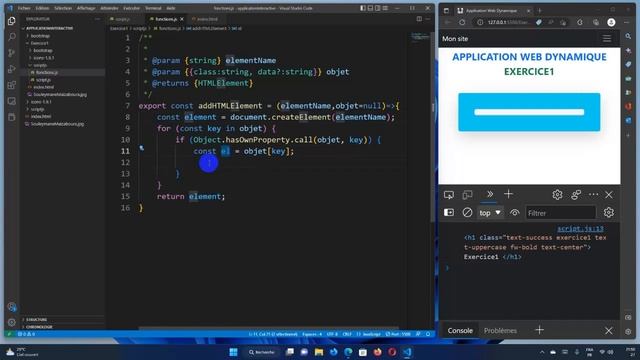Open the Manage gear in VS Code activity bar

pos(11,322)
